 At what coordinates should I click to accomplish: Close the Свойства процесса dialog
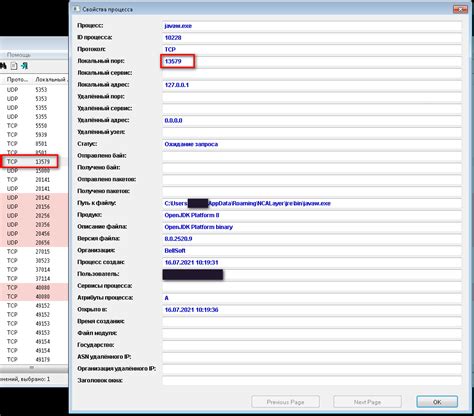pos(460,9)
